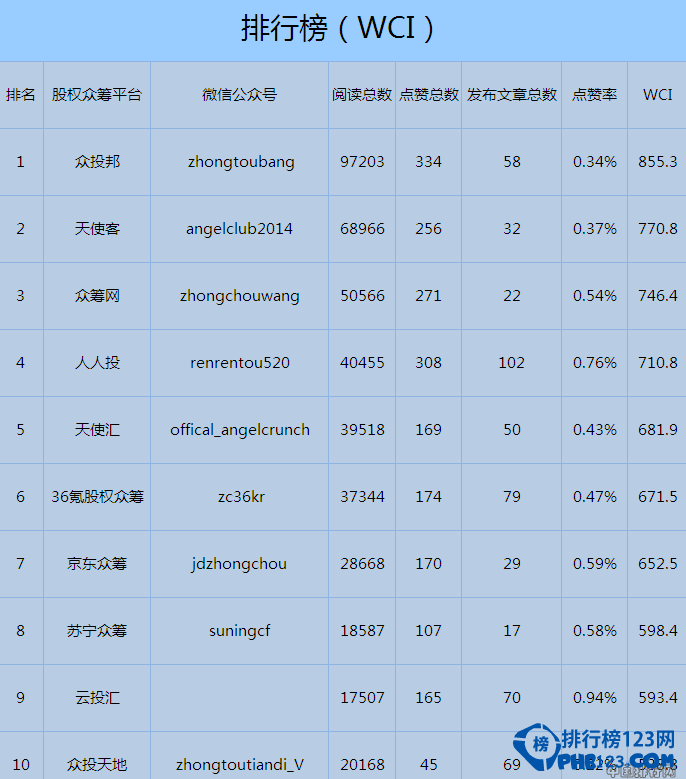The height and width of the screenshot is (779, 686).
Task: Click WCI value 770.8
Action: [x=658, y=229]
